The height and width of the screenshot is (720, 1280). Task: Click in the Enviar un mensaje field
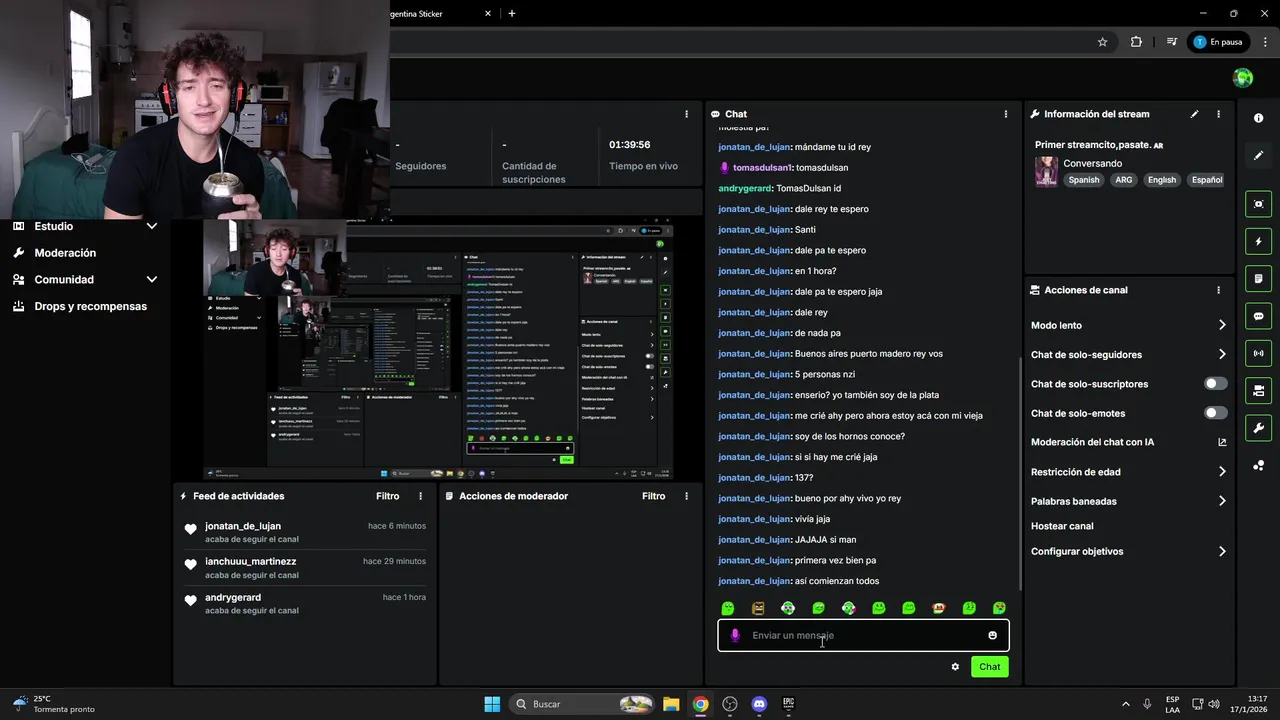pyautogui.click(x=863, y=635)
